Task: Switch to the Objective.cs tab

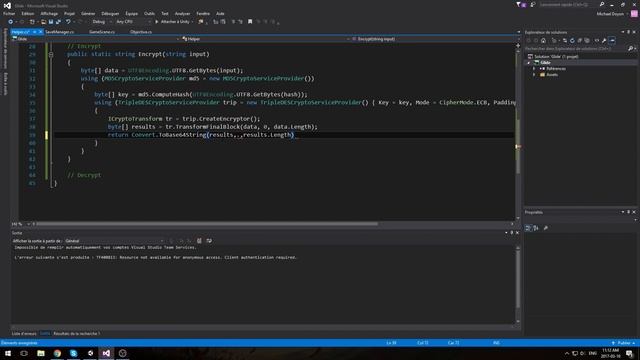Action: pos(141,32)
